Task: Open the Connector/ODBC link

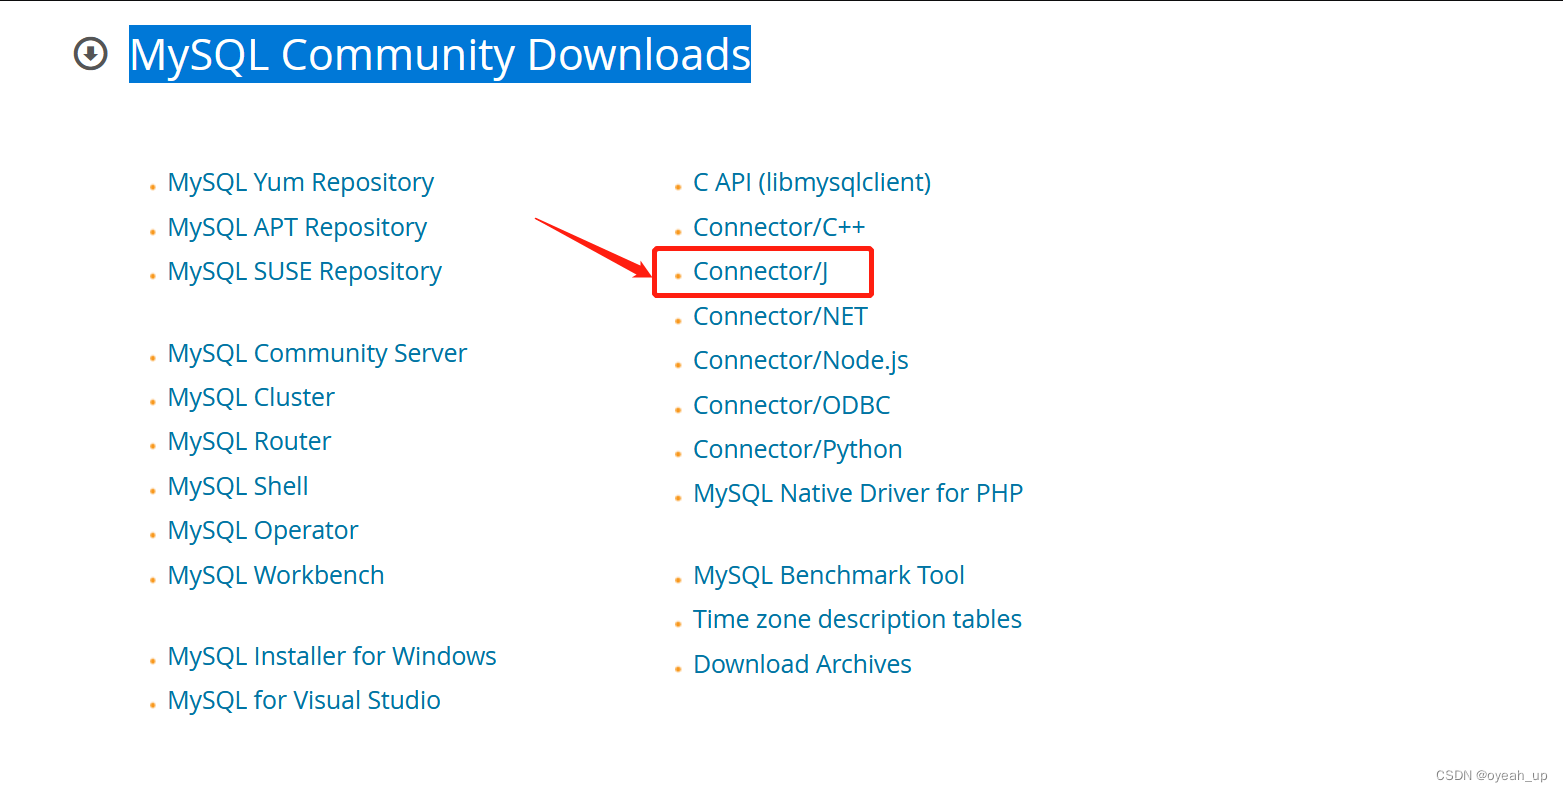Action: point(791,406)
